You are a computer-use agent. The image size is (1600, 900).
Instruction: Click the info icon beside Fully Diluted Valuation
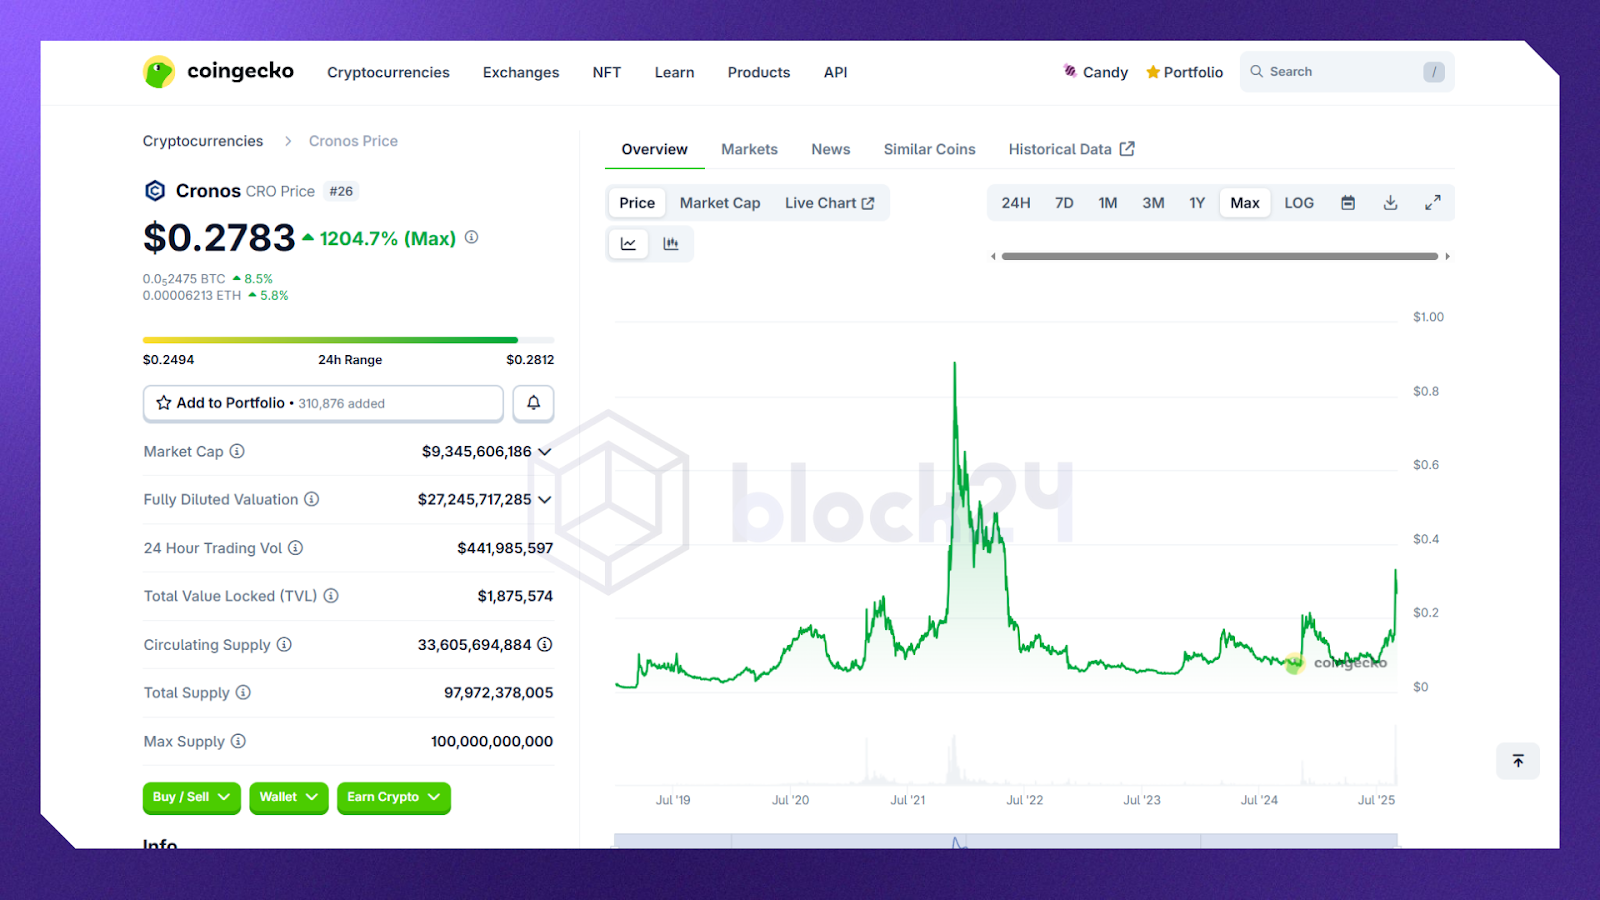pos(312,499)
